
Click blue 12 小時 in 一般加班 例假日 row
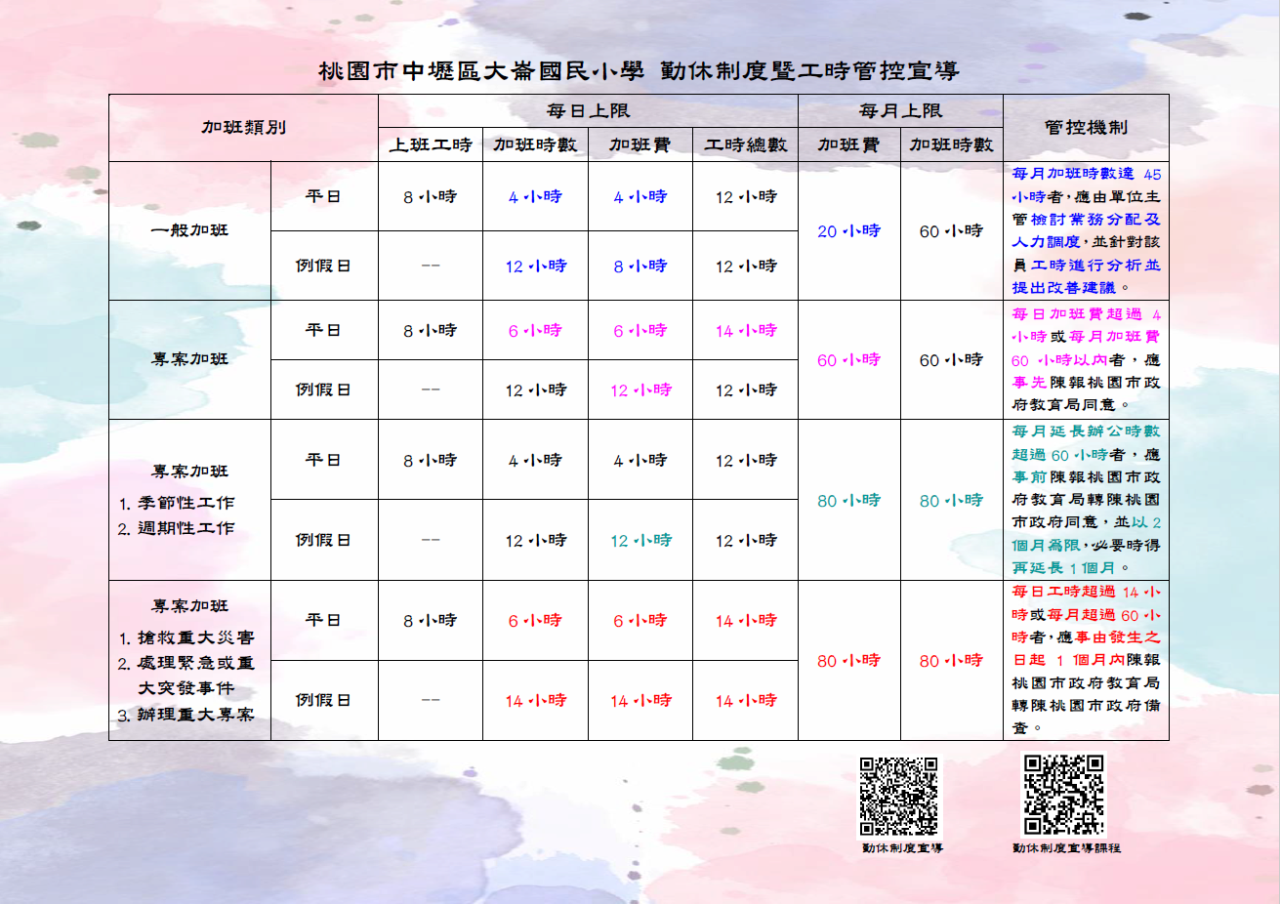[535, 266]
